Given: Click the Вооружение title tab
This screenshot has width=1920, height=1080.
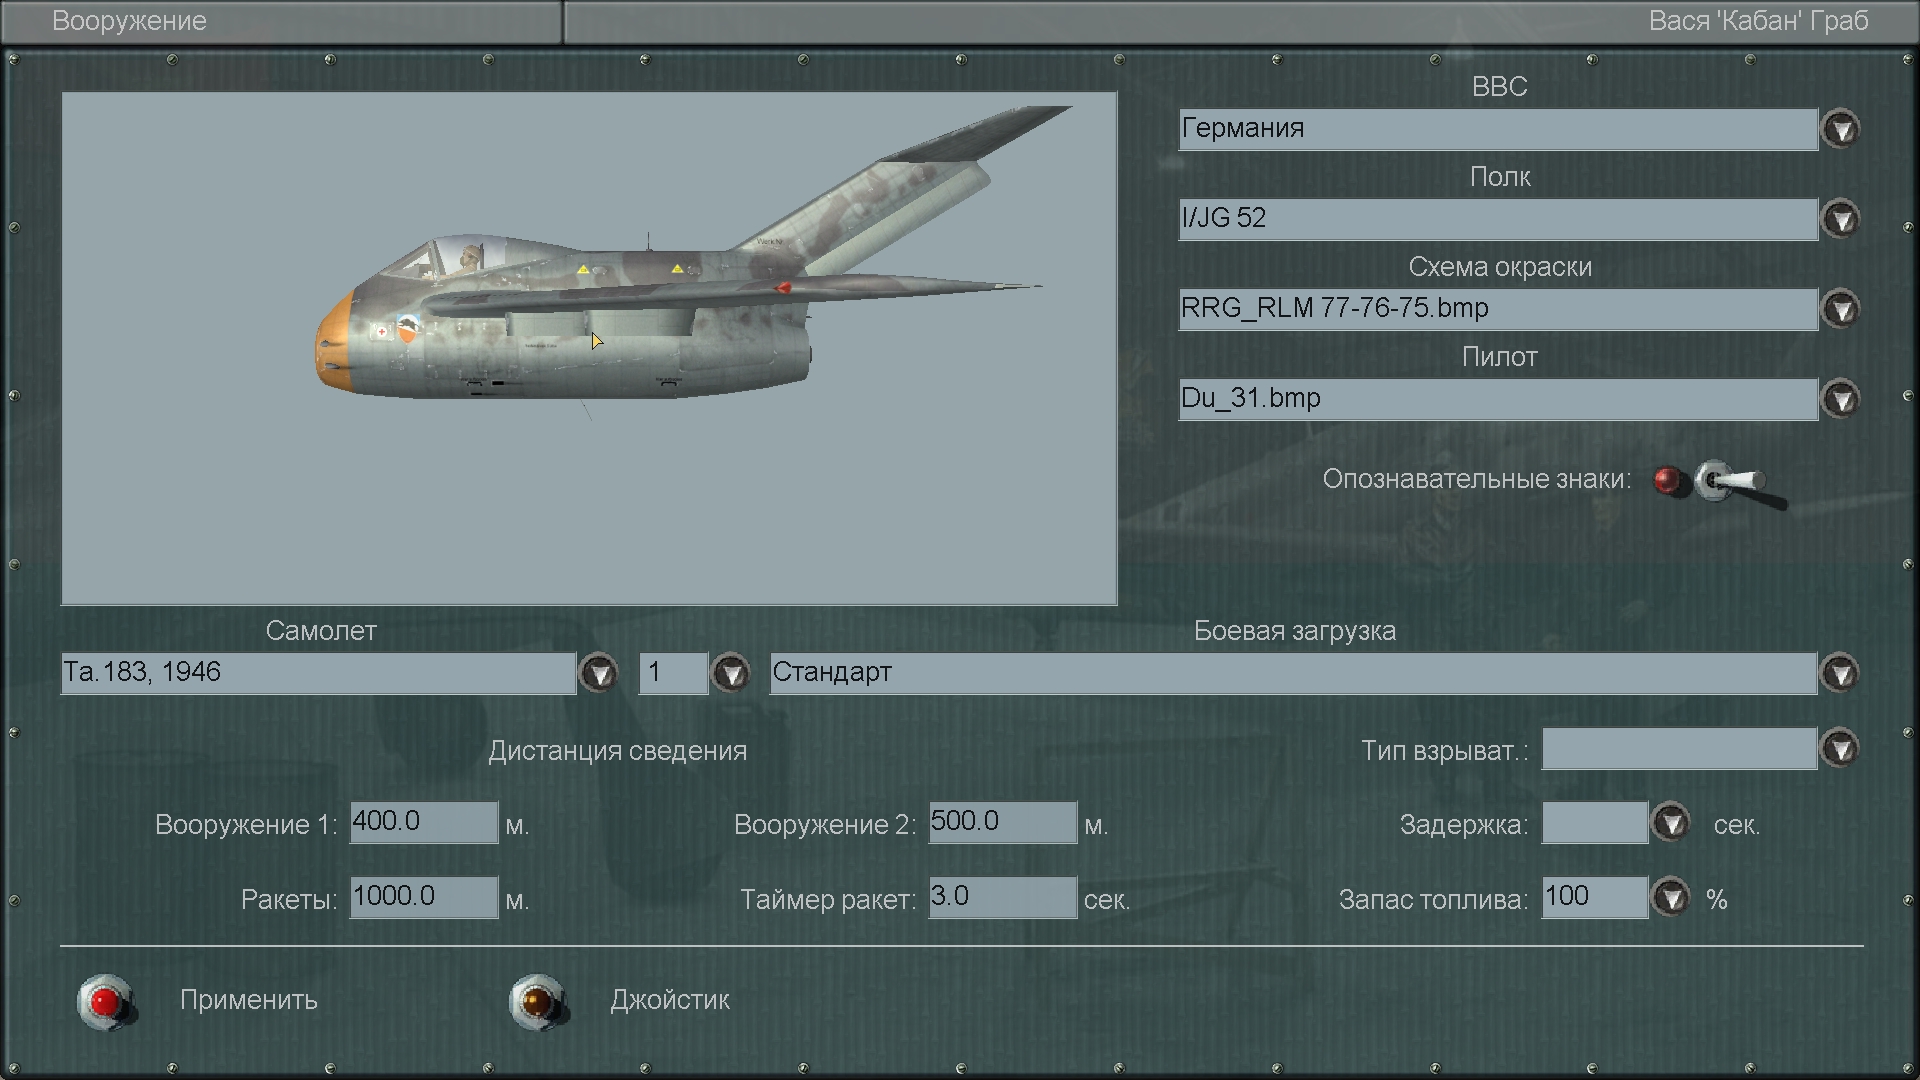Looking at the screenshot, I should pos(130,21).
